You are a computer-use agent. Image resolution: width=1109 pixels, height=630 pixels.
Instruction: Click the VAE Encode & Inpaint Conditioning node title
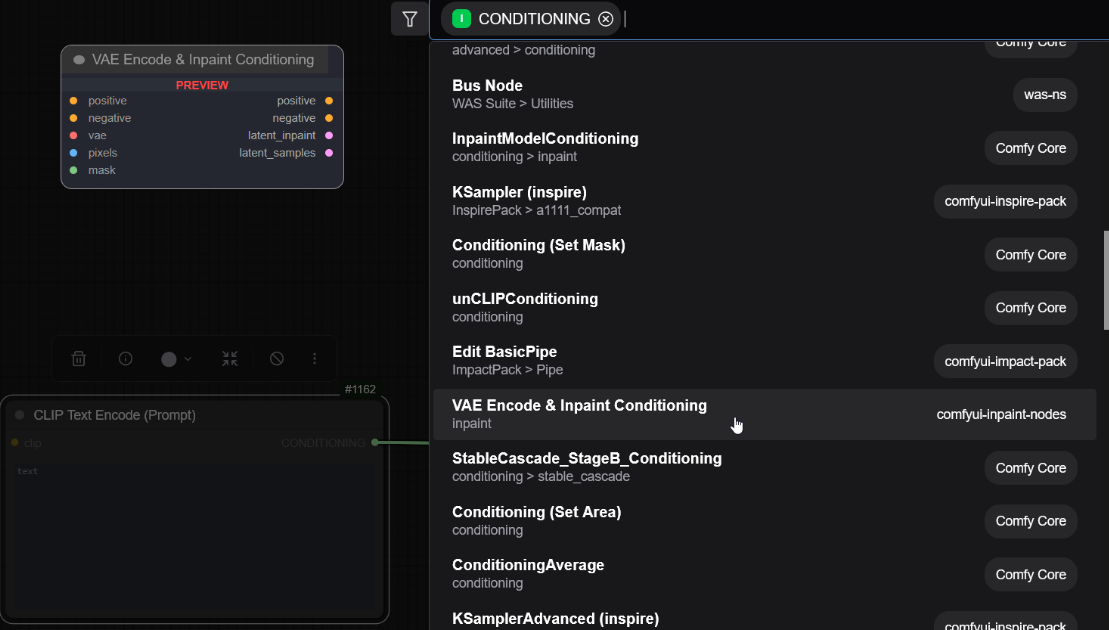(203, 60)
